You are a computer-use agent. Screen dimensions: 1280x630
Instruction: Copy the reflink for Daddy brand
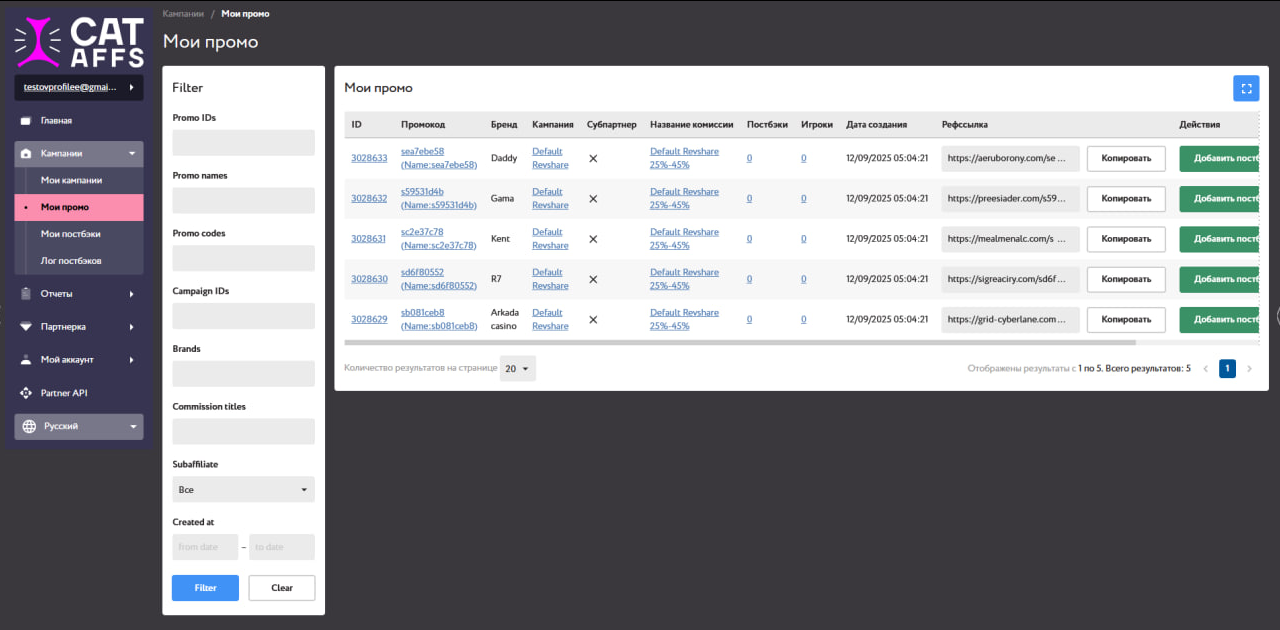[x=1125, y=158]
